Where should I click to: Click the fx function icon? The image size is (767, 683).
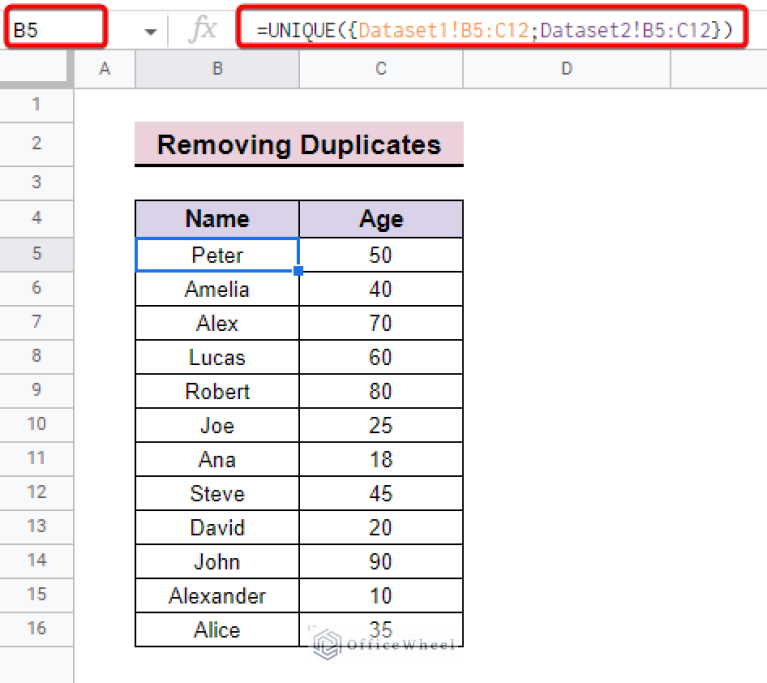click(202, 30)
